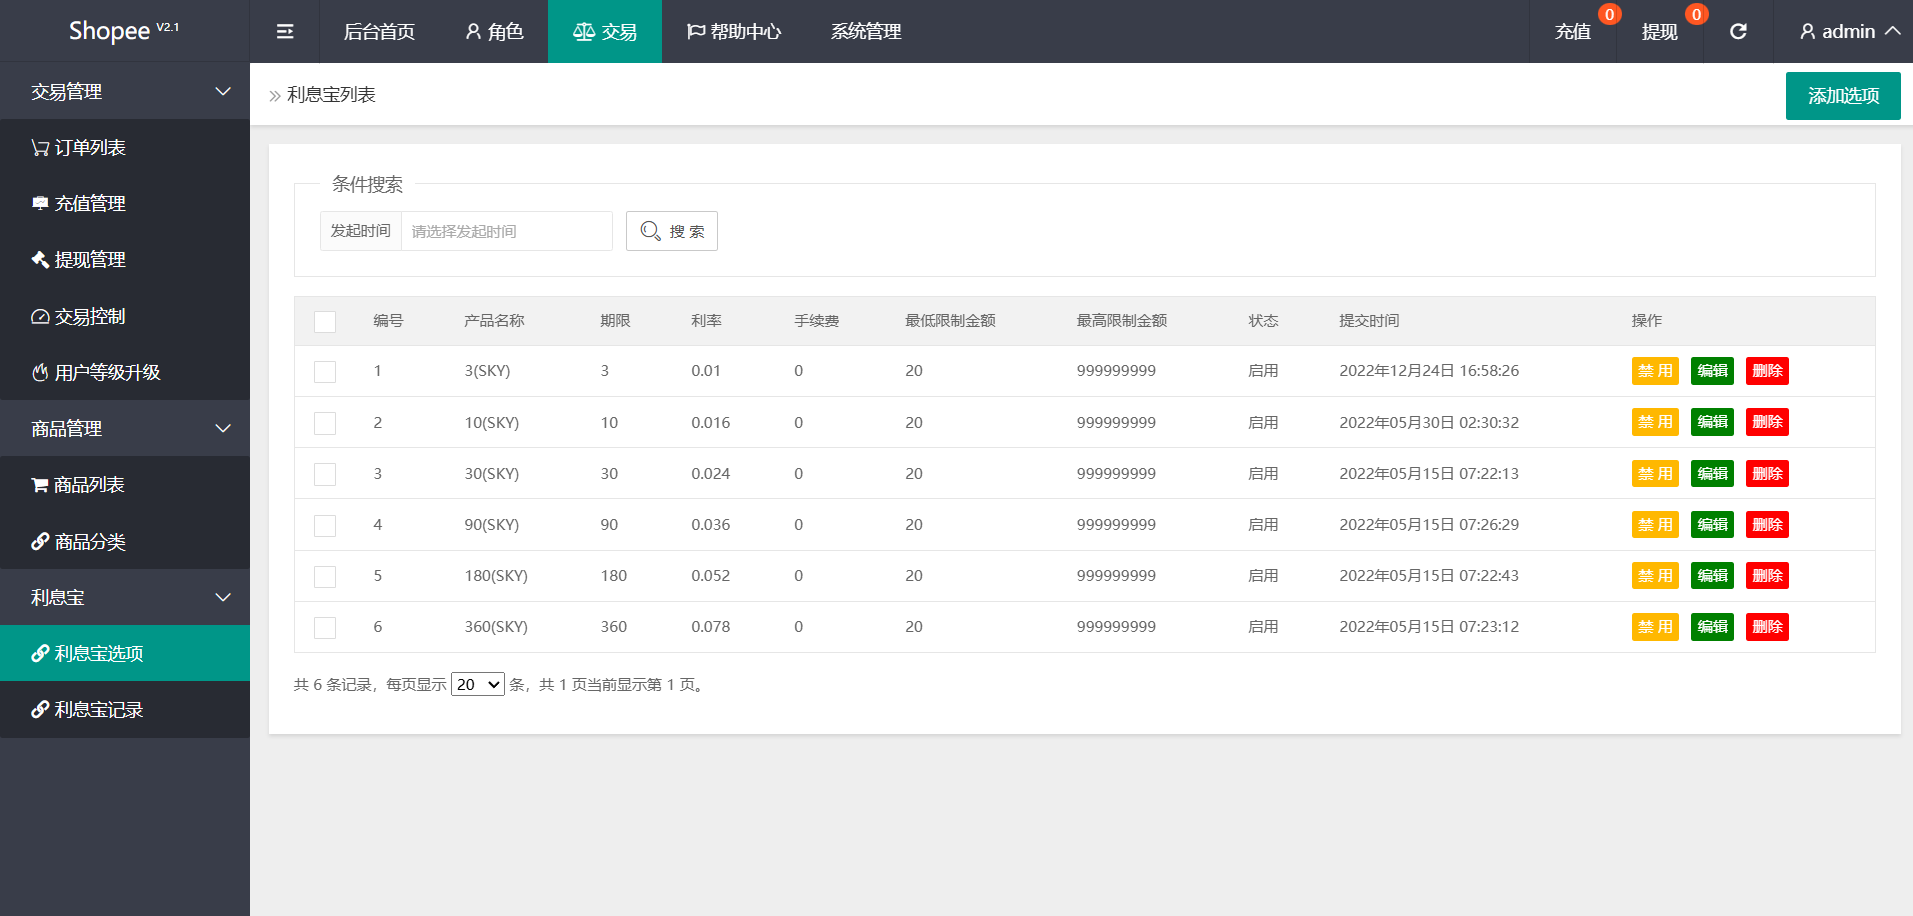Click 编辑 for the 10(SKY) row
Image resolution: width=1913 pixels, height=916 pixels.
click(x=1712, y=422)
